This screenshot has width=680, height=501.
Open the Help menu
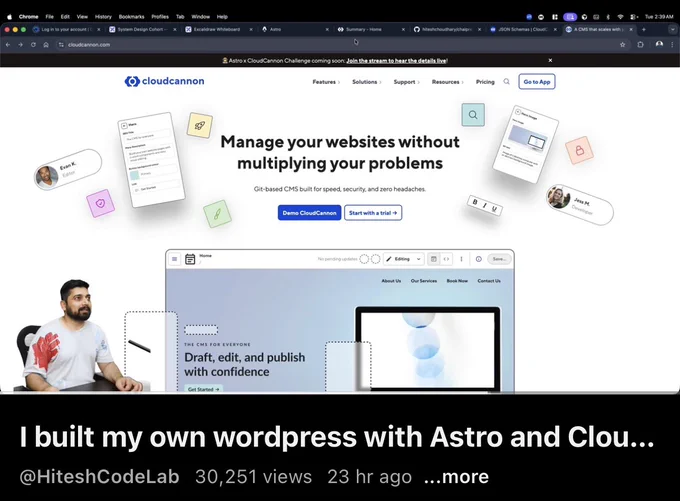click(x=222, y=16)
